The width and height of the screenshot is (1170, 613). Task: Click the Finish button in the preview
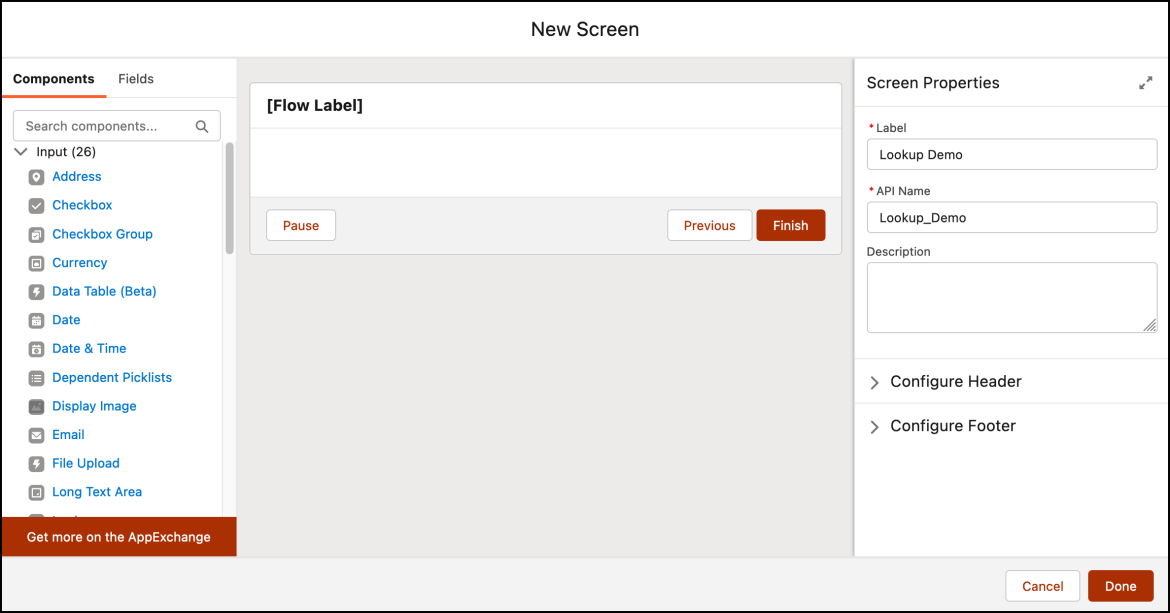click(790, 225)
